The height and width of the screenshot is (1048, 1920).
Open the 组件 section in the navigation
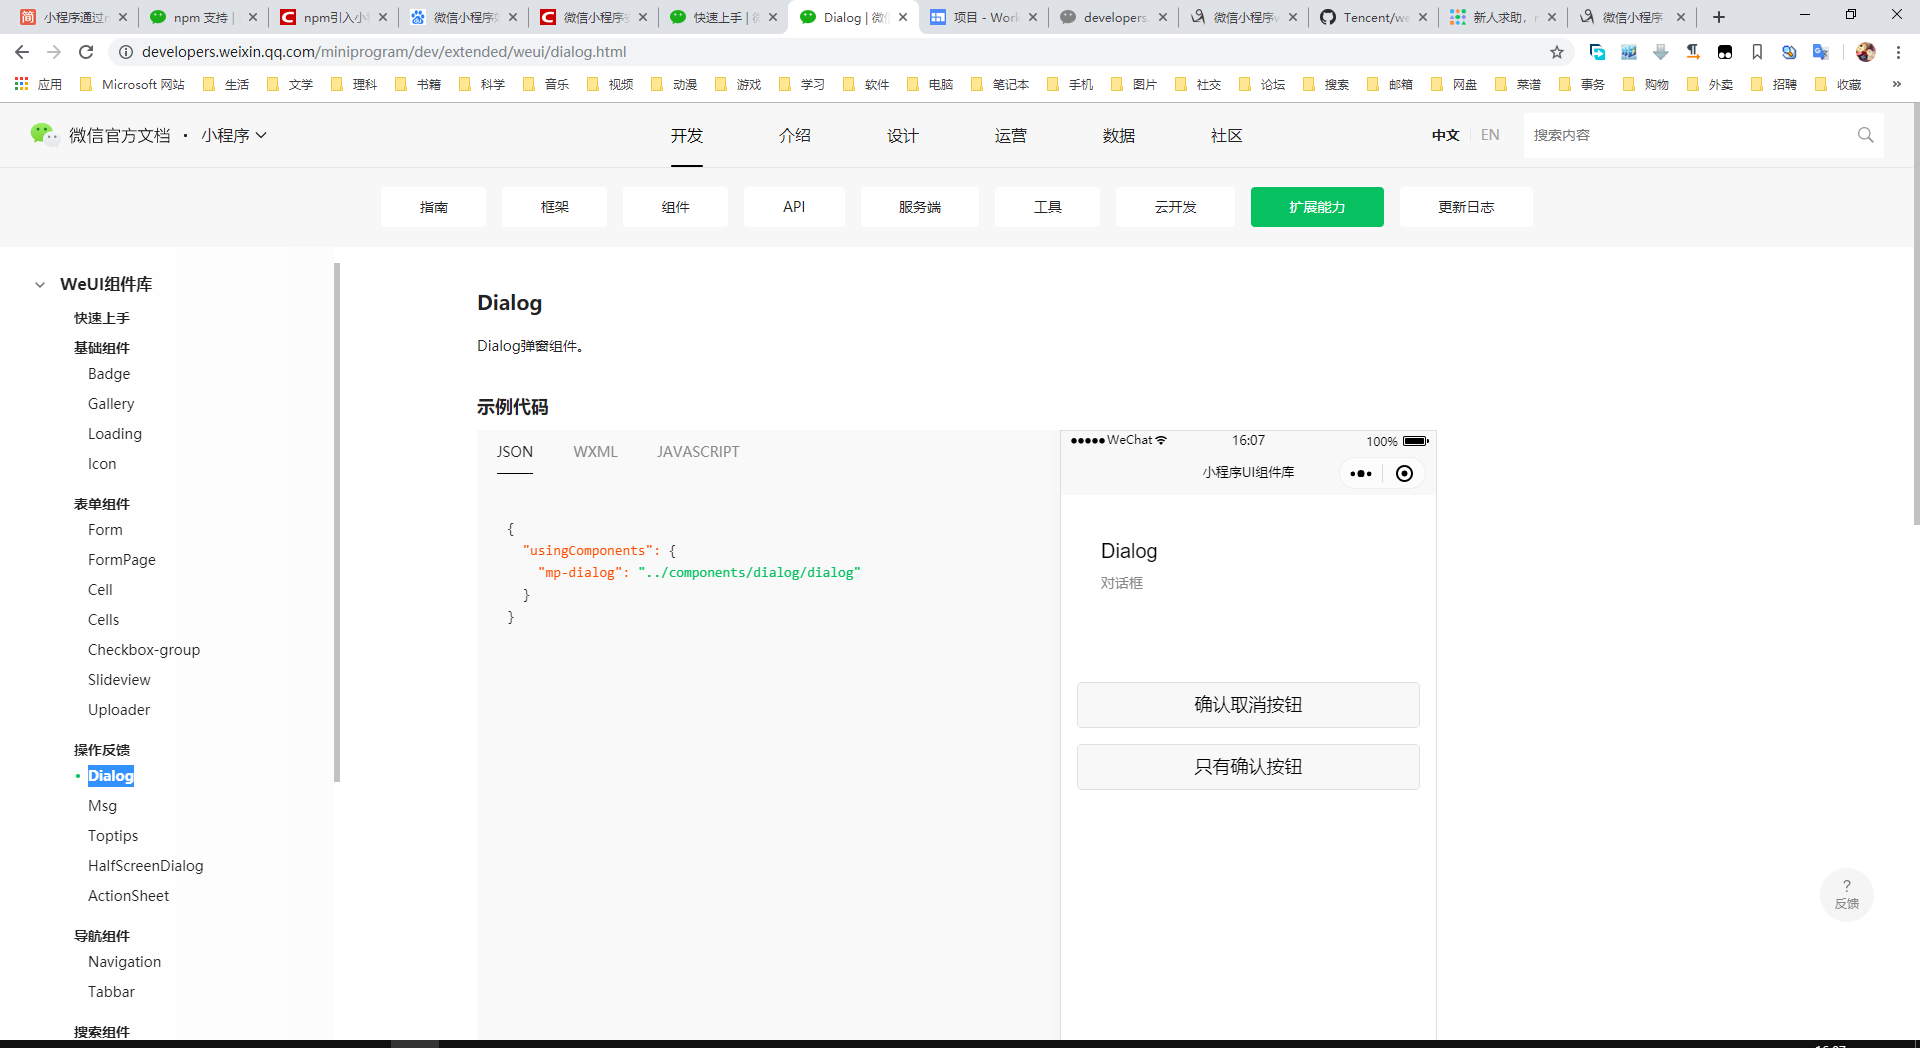pyautogui.click(x=675, y=207)
